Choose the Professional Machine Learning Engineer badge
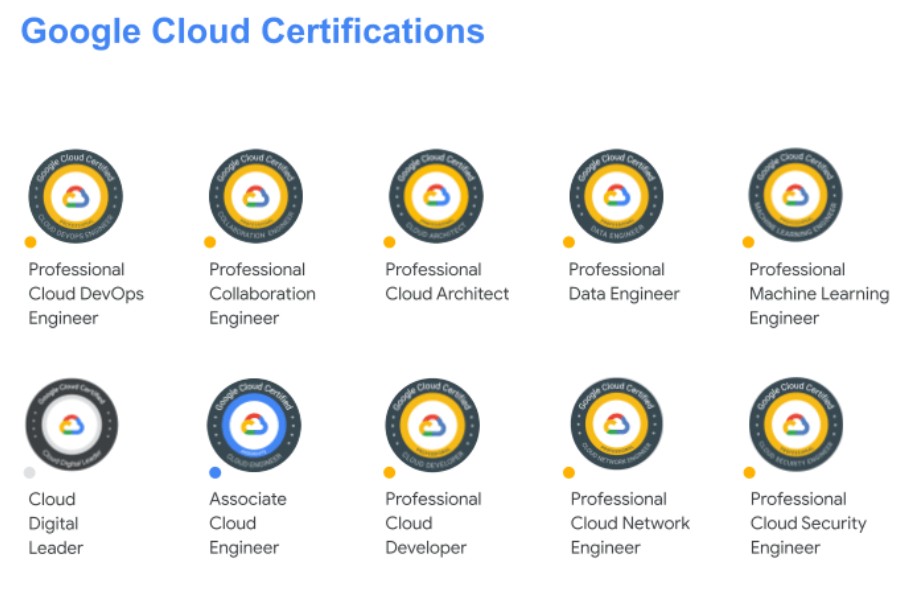Image resolution: width=900 pixels, height=600 pixels. point(796,195)
